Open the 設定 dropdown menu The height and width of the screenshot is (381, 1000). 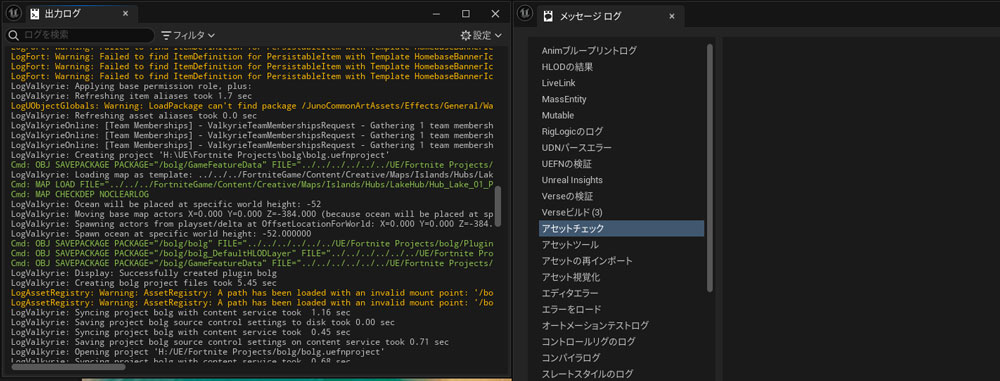[482, 35]
